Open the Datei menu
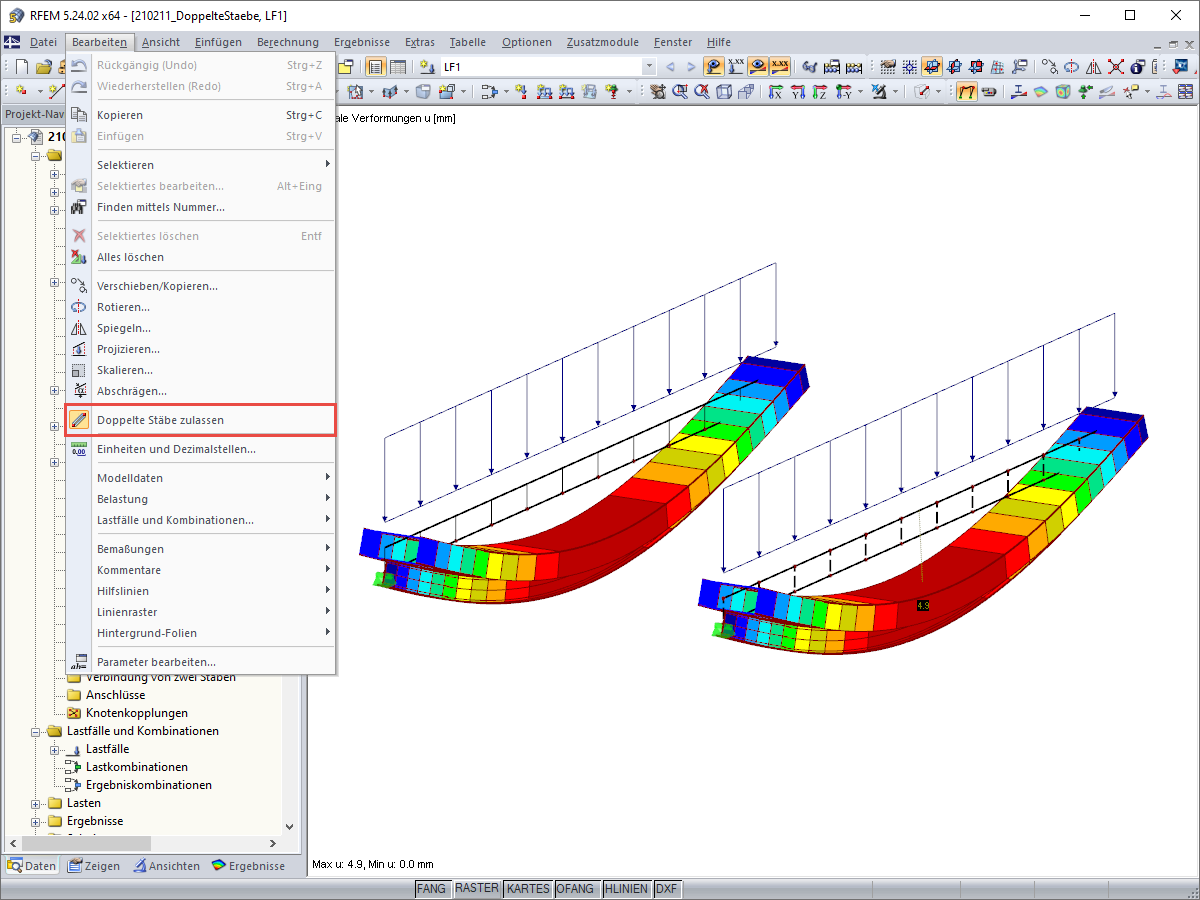The image size is (1200, 900). tap(43, 42)
